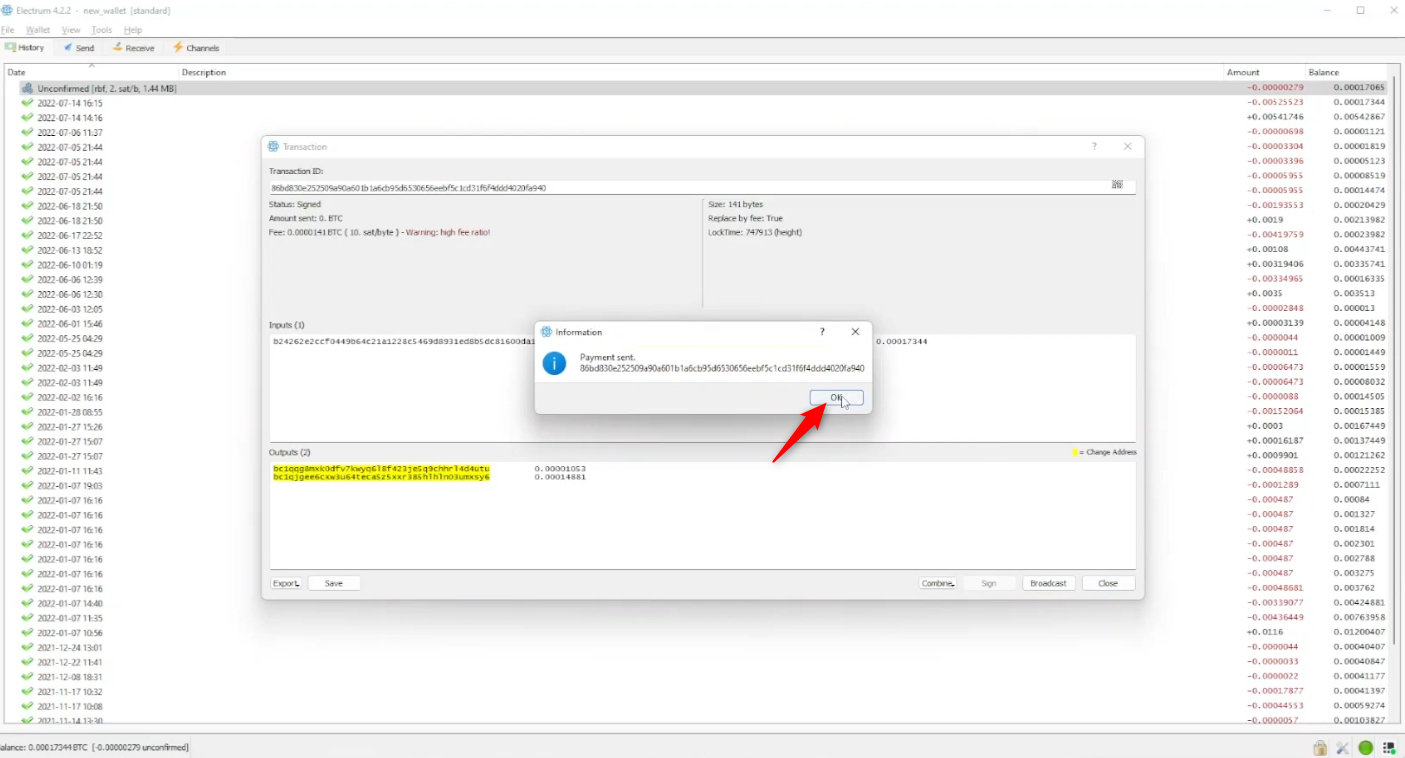
Task: Click the Unconfirmed transaction status icon
Action: pyautogui.click(x=27, y=88)
